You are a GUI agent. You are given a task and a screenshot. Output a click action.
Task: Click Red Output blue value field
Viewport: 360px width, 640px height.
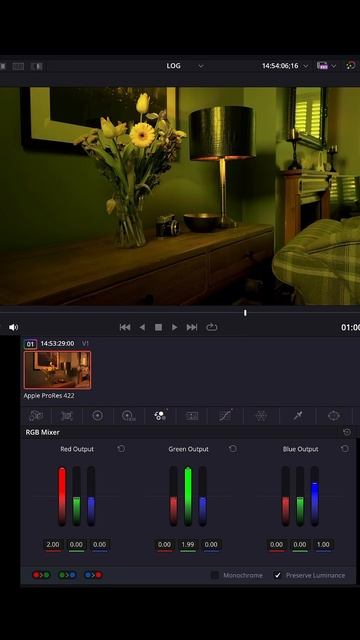[100, 544]
